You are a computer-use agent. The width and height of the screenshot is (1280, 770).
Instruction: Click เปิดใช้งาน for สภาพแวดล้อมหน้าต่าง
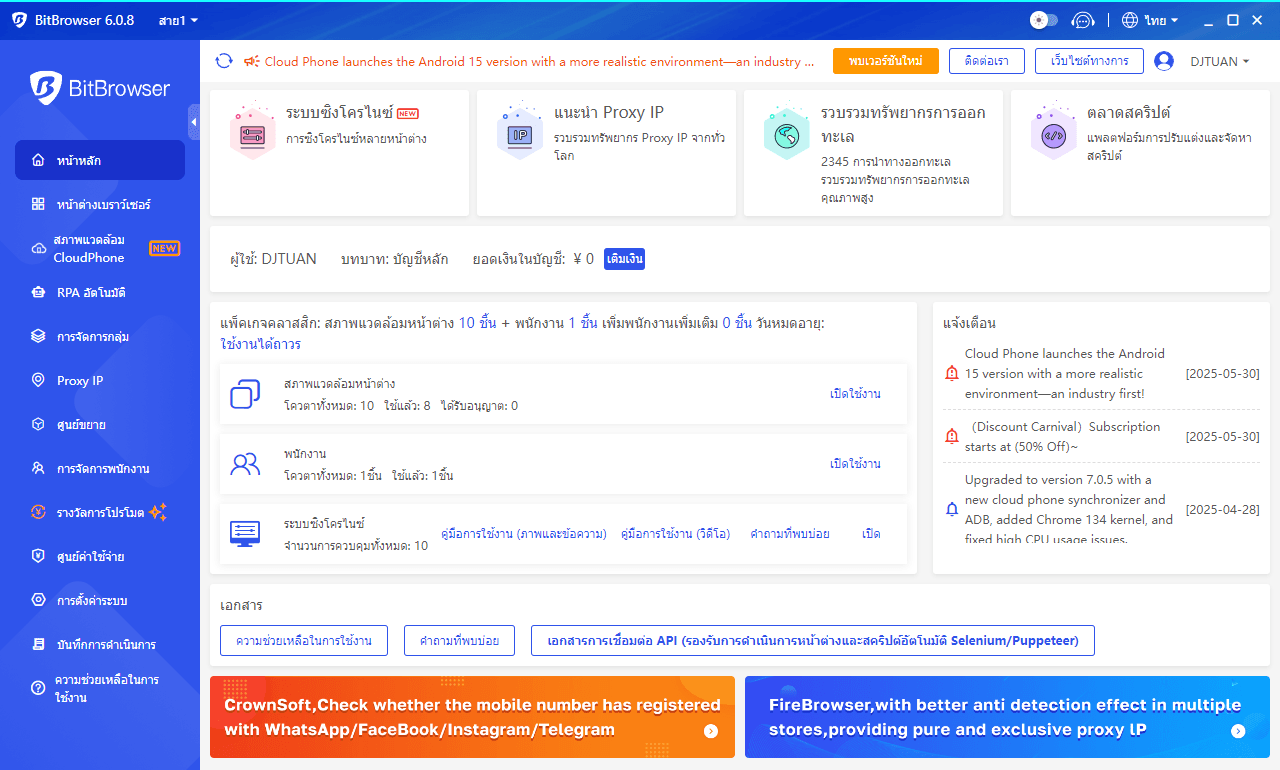point(855,394)
